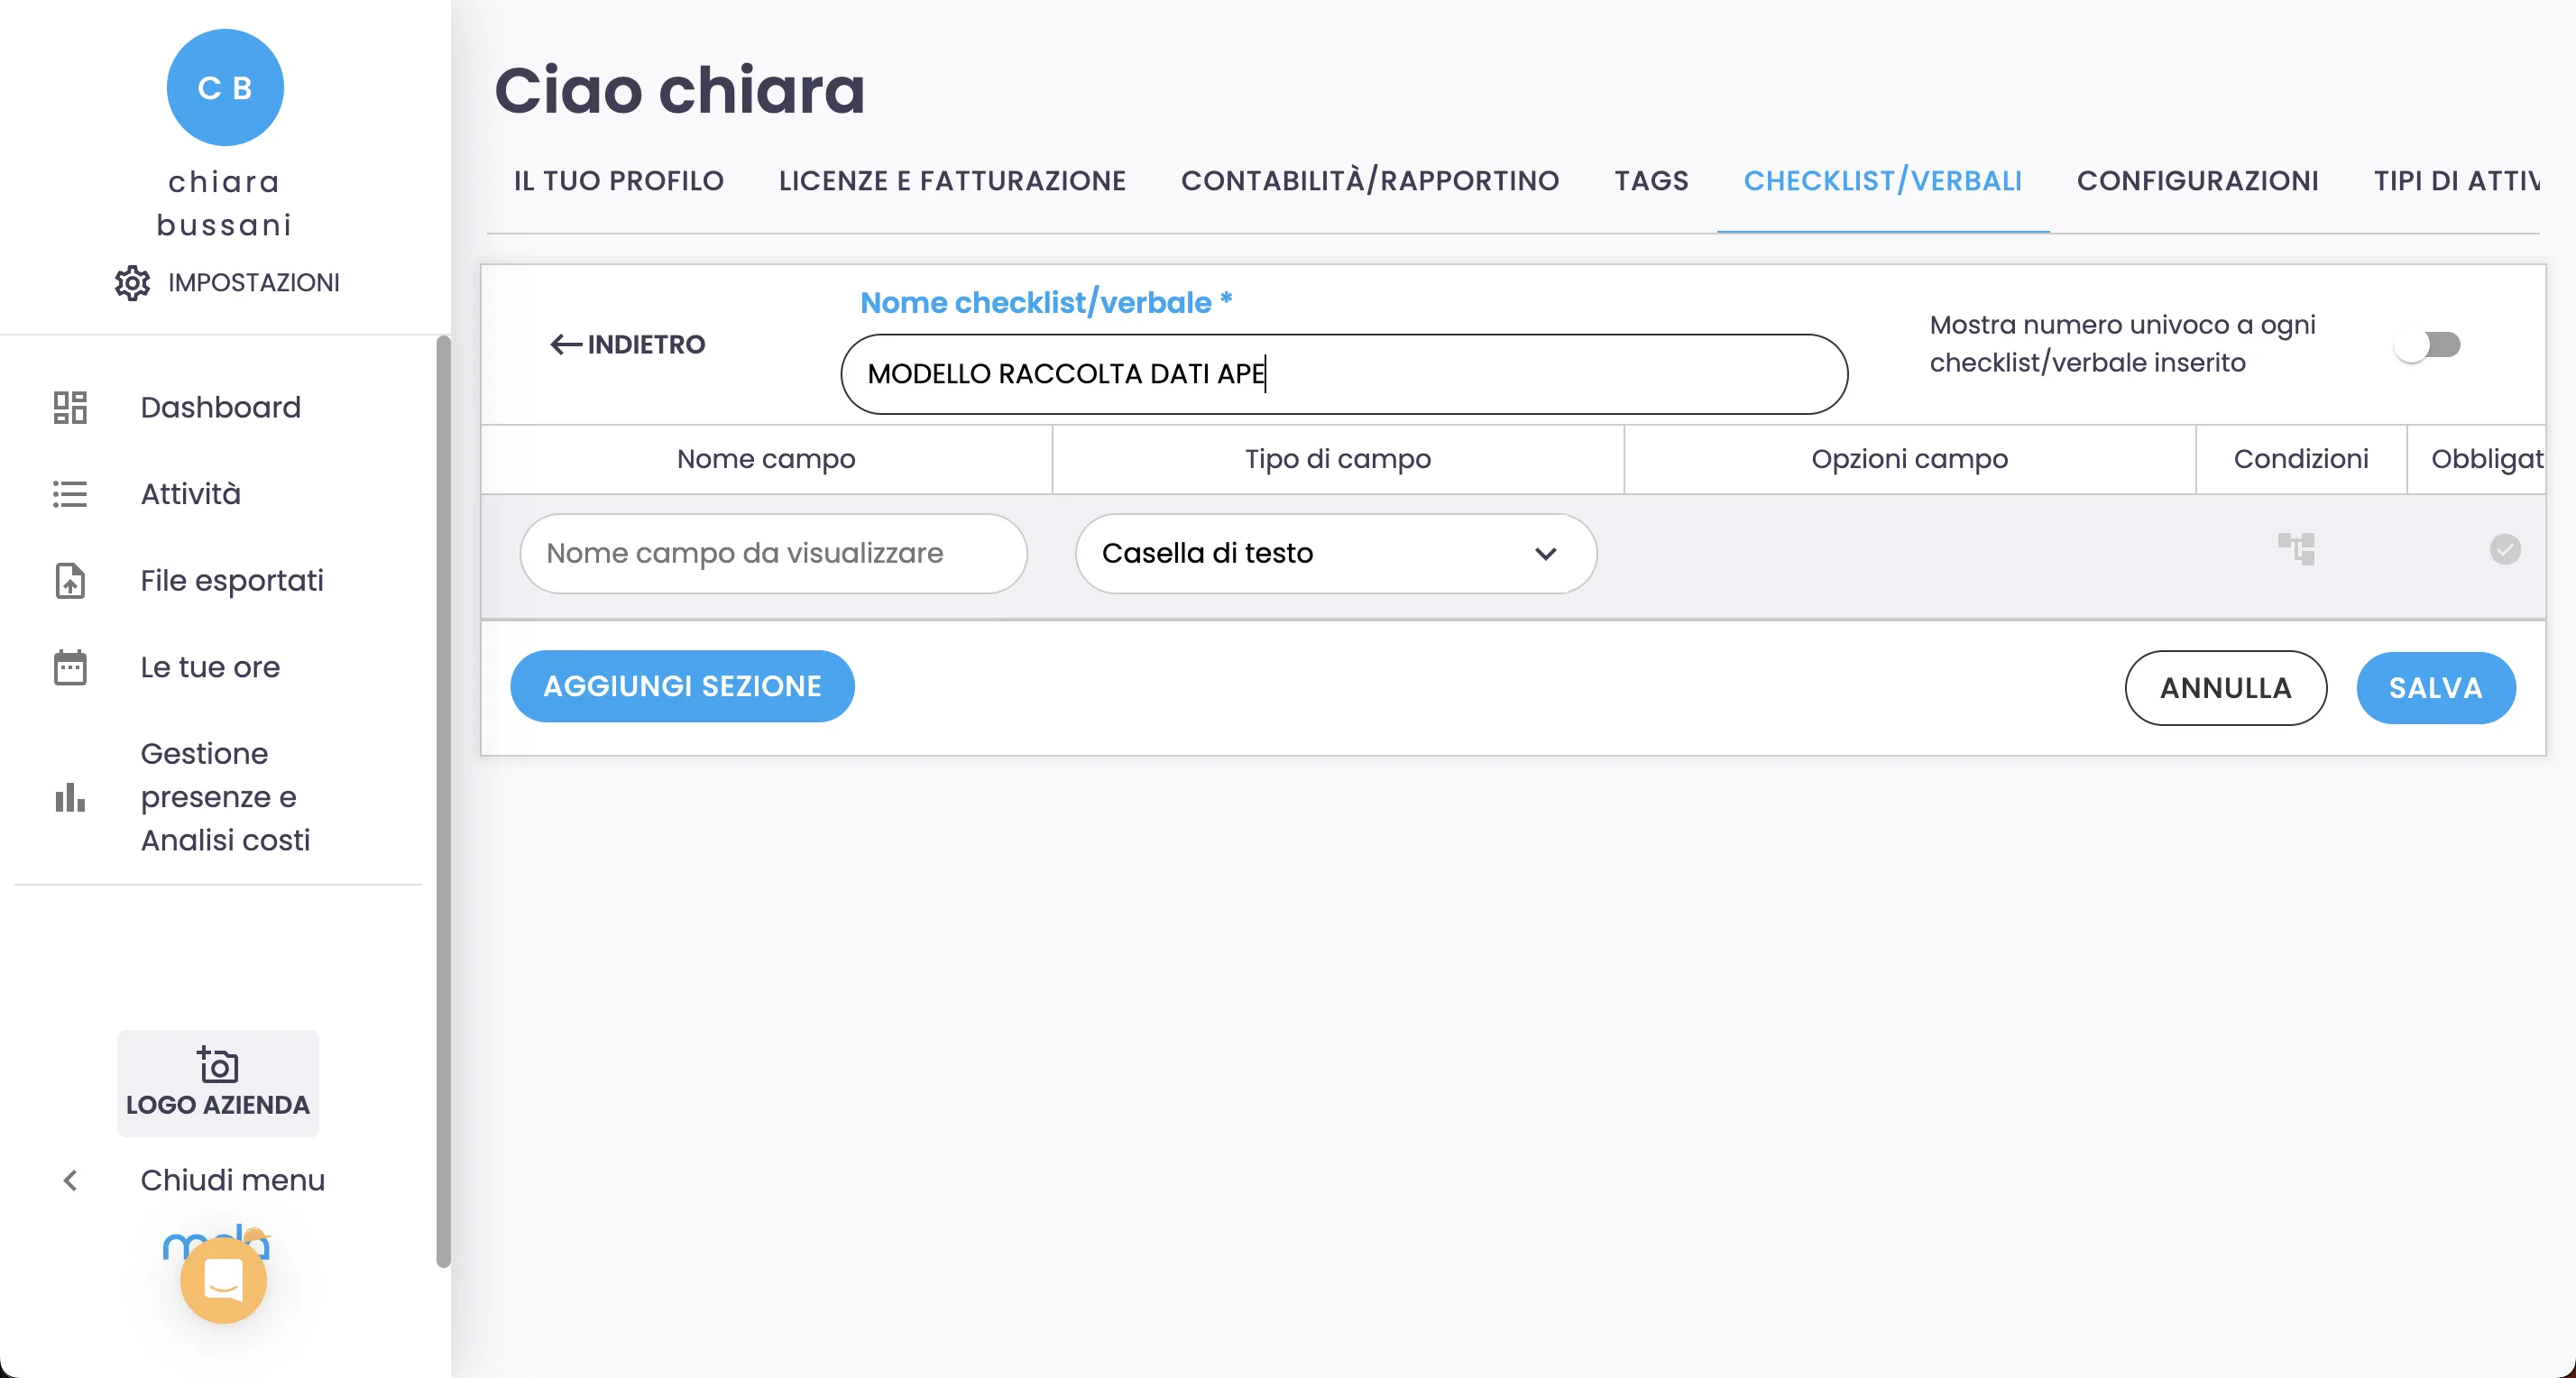
Task: Click the Gestione presenze bar chart icon
Action: 70,797
